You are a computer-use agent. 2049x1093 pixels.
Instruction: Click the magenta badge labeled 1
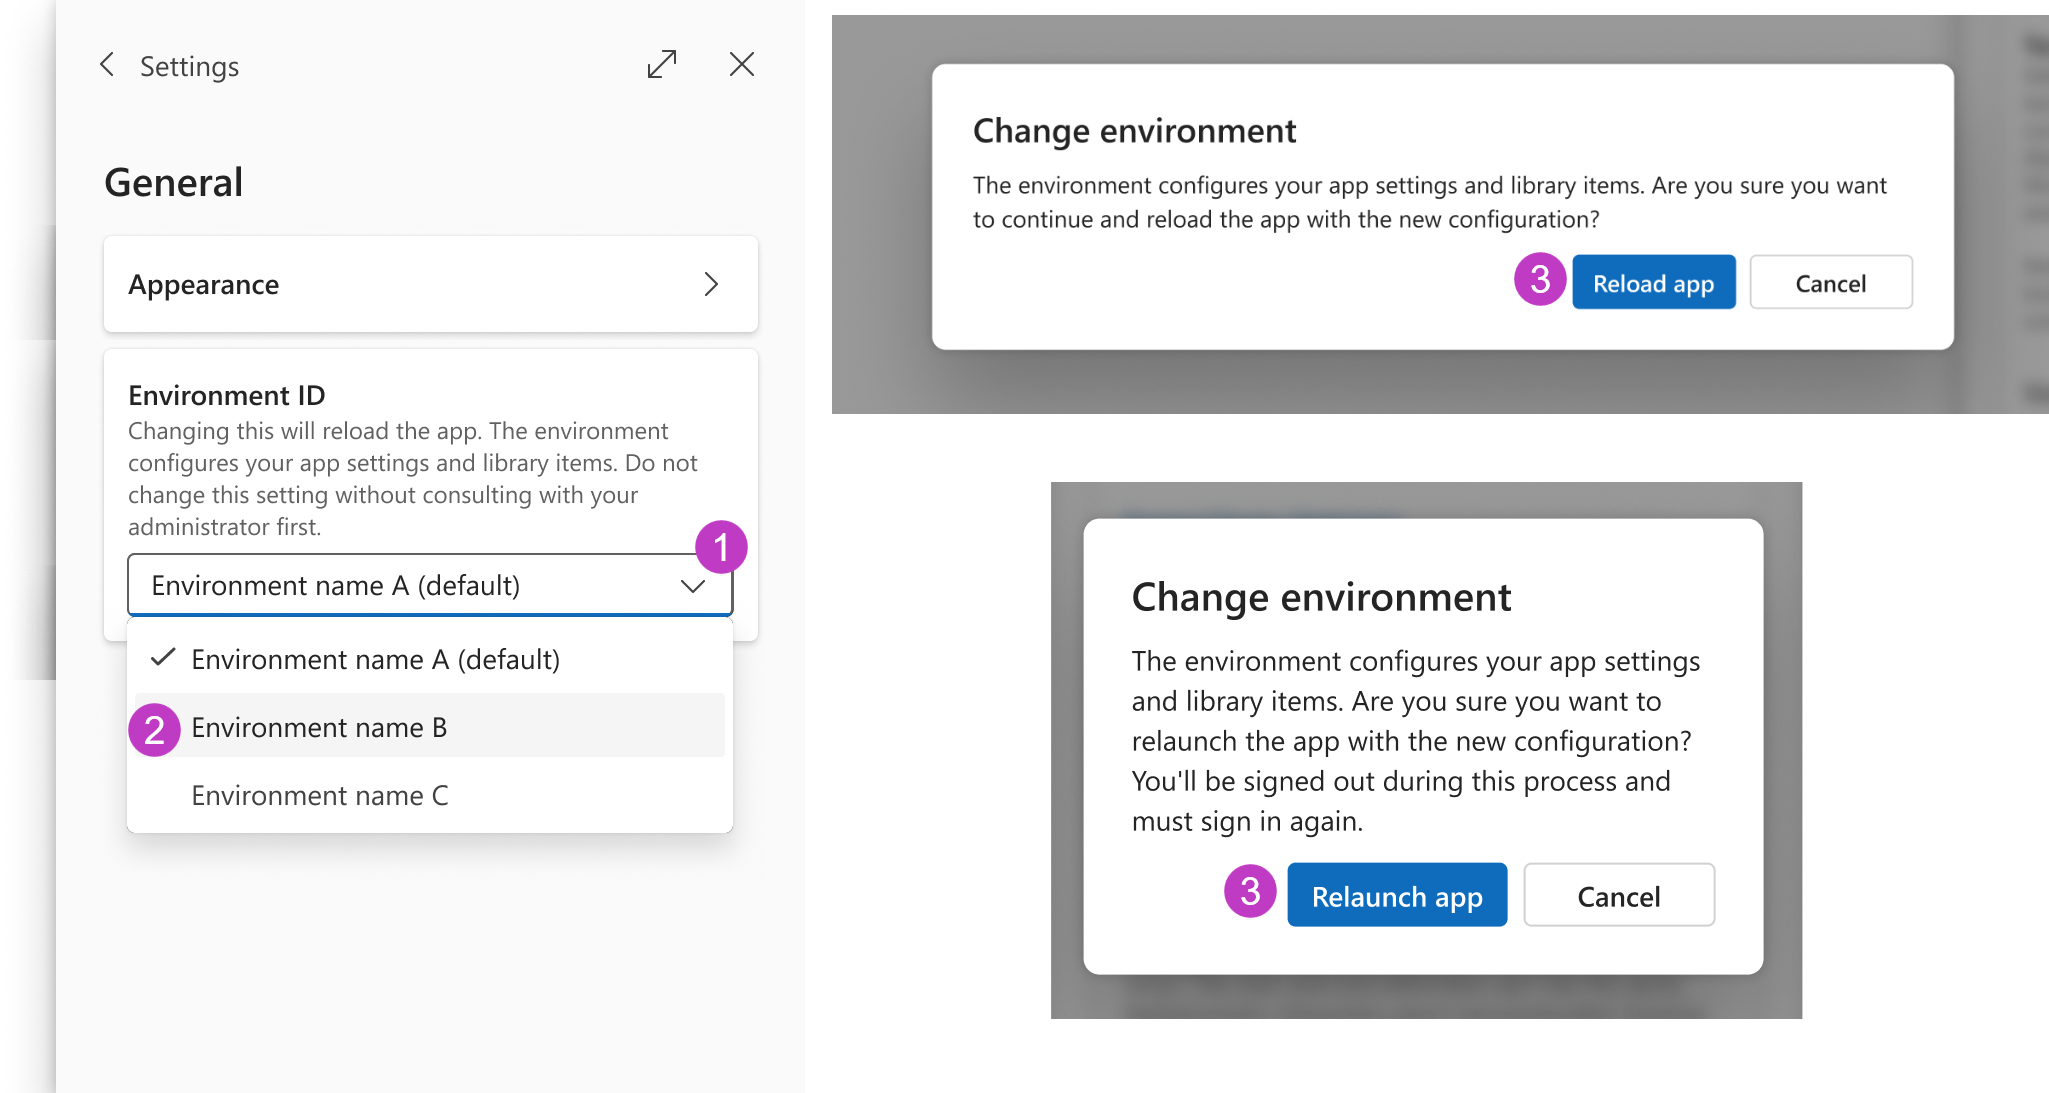(722, 548)
